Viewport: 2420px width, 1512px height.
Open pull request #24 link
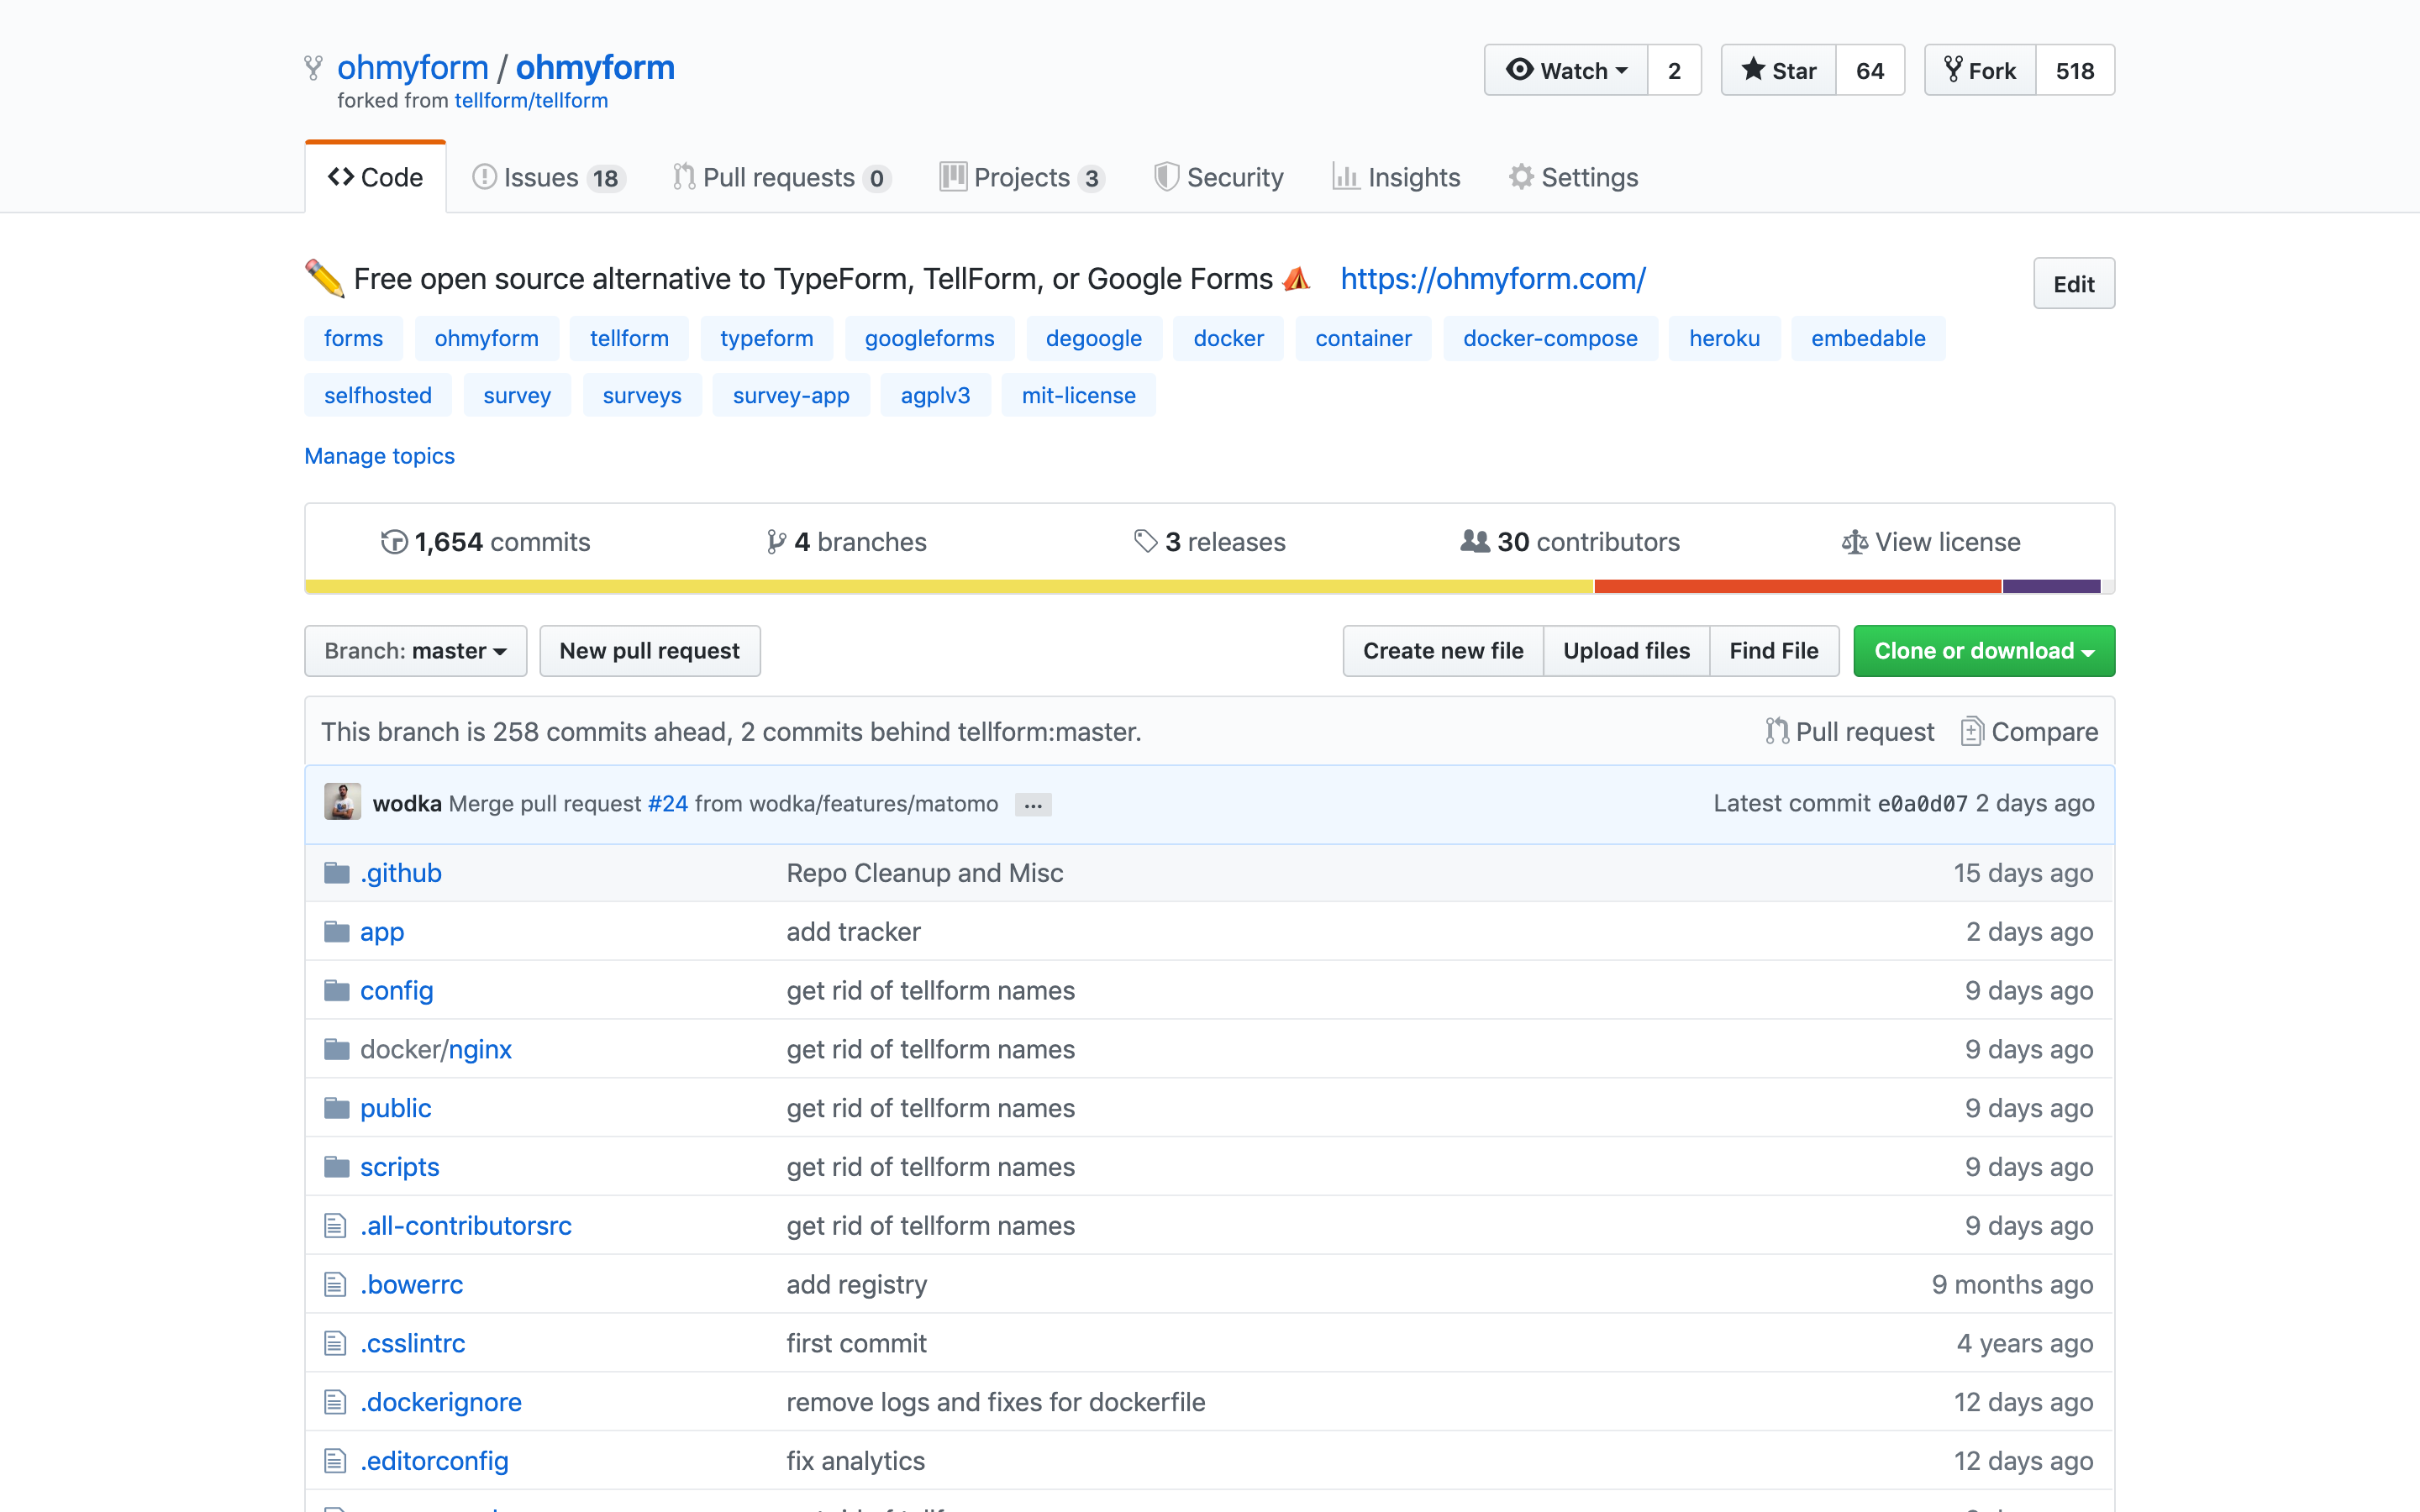point(668,804)
